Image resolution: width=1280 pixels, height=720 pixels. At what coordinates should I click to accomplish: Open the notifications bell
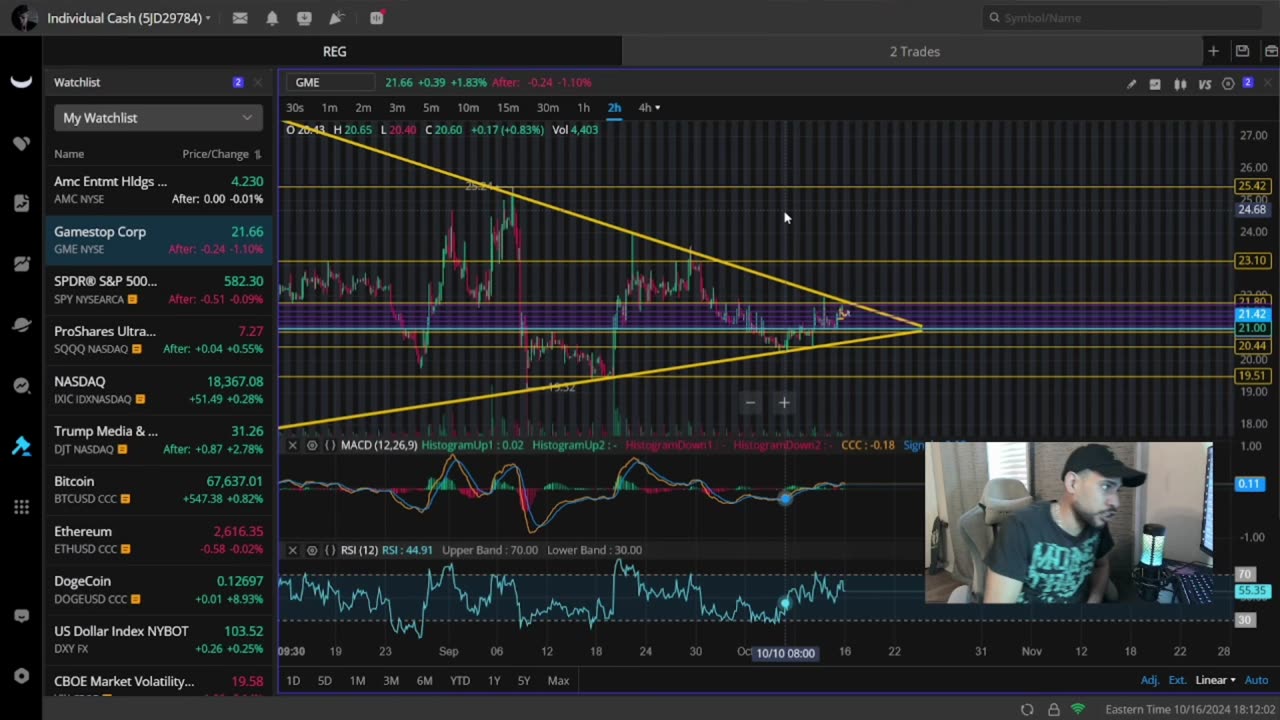tap(272, 18)
